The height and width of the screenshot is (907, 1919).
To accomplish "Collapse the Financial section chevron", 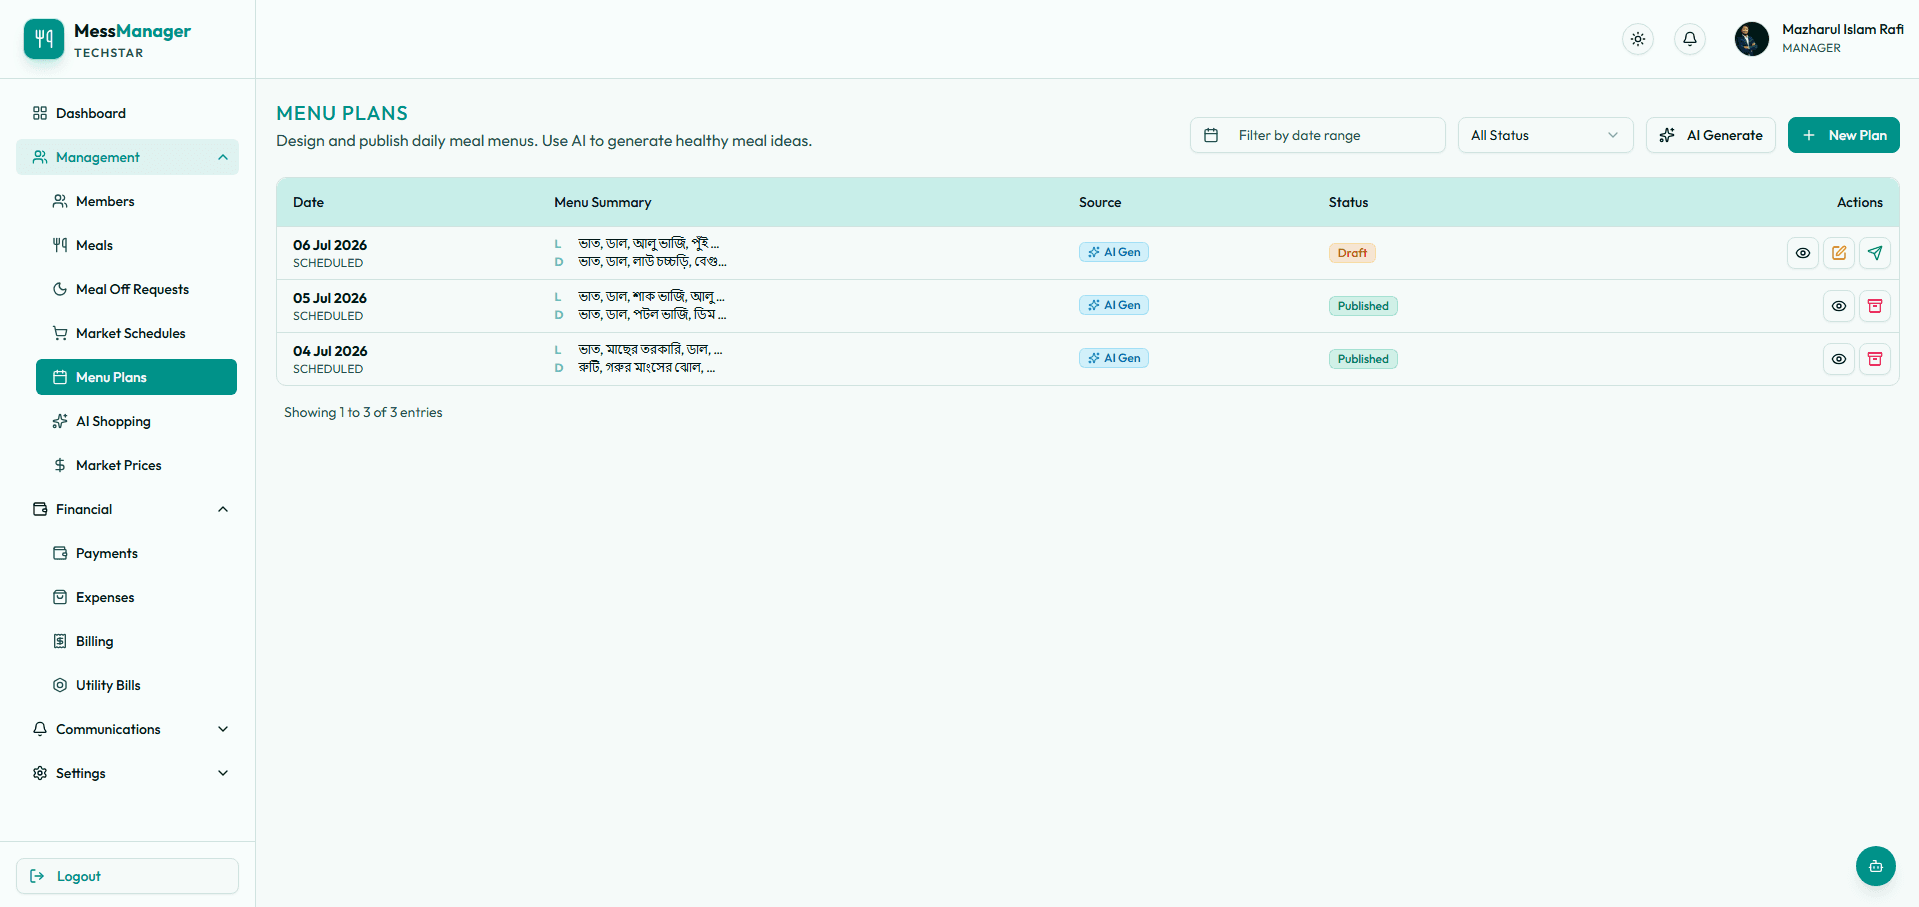I will click(x=223, y=509).
